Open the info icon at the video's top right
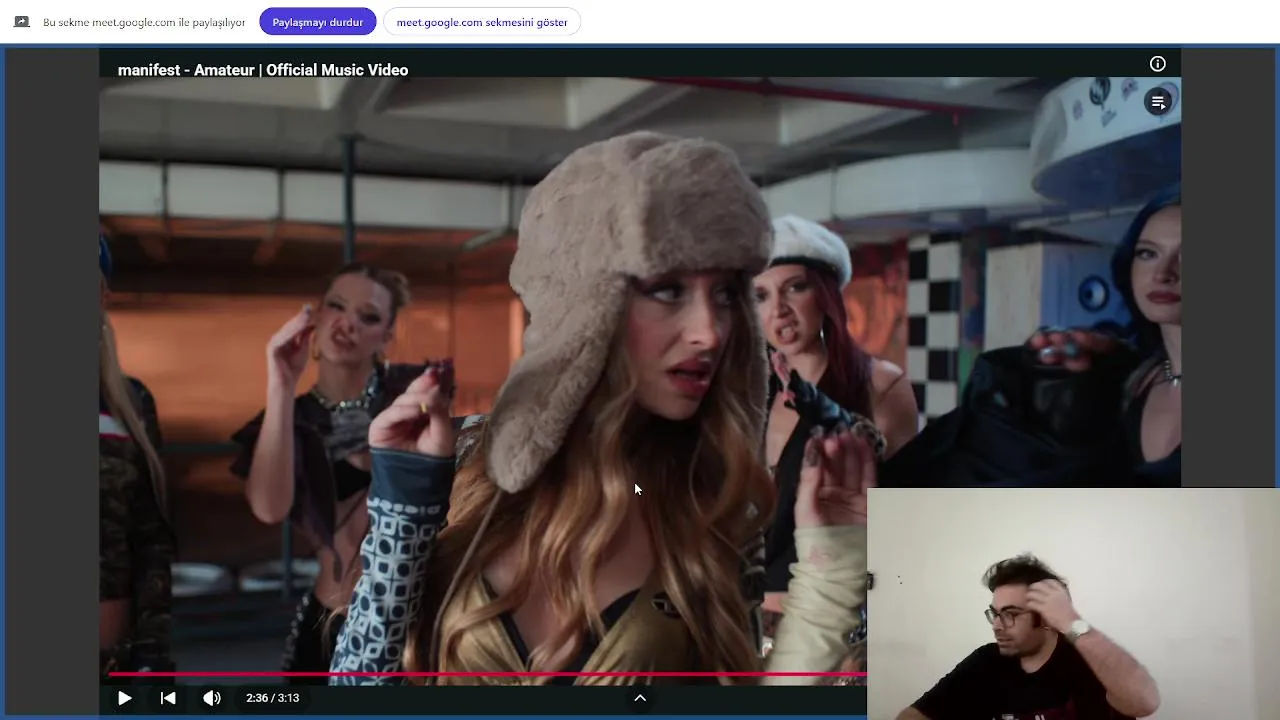Image resolution: width=1280 pixels, height=720 pixels. (x=1158, y=64)
